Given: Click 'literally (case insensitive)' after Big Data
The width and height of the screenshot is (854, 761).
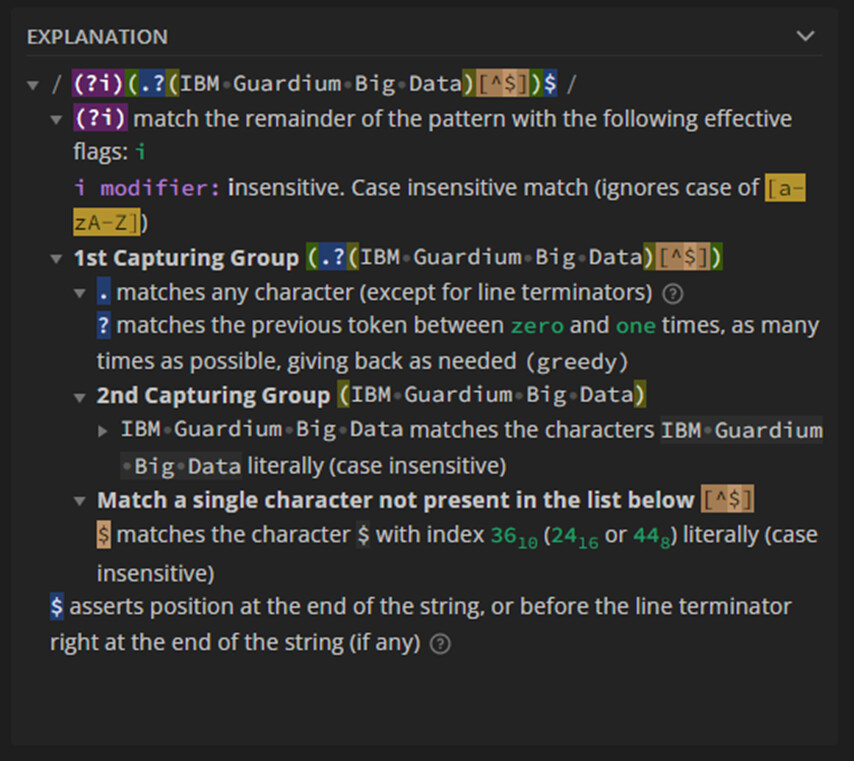Looking at the screenshot, I should (377, 466).
